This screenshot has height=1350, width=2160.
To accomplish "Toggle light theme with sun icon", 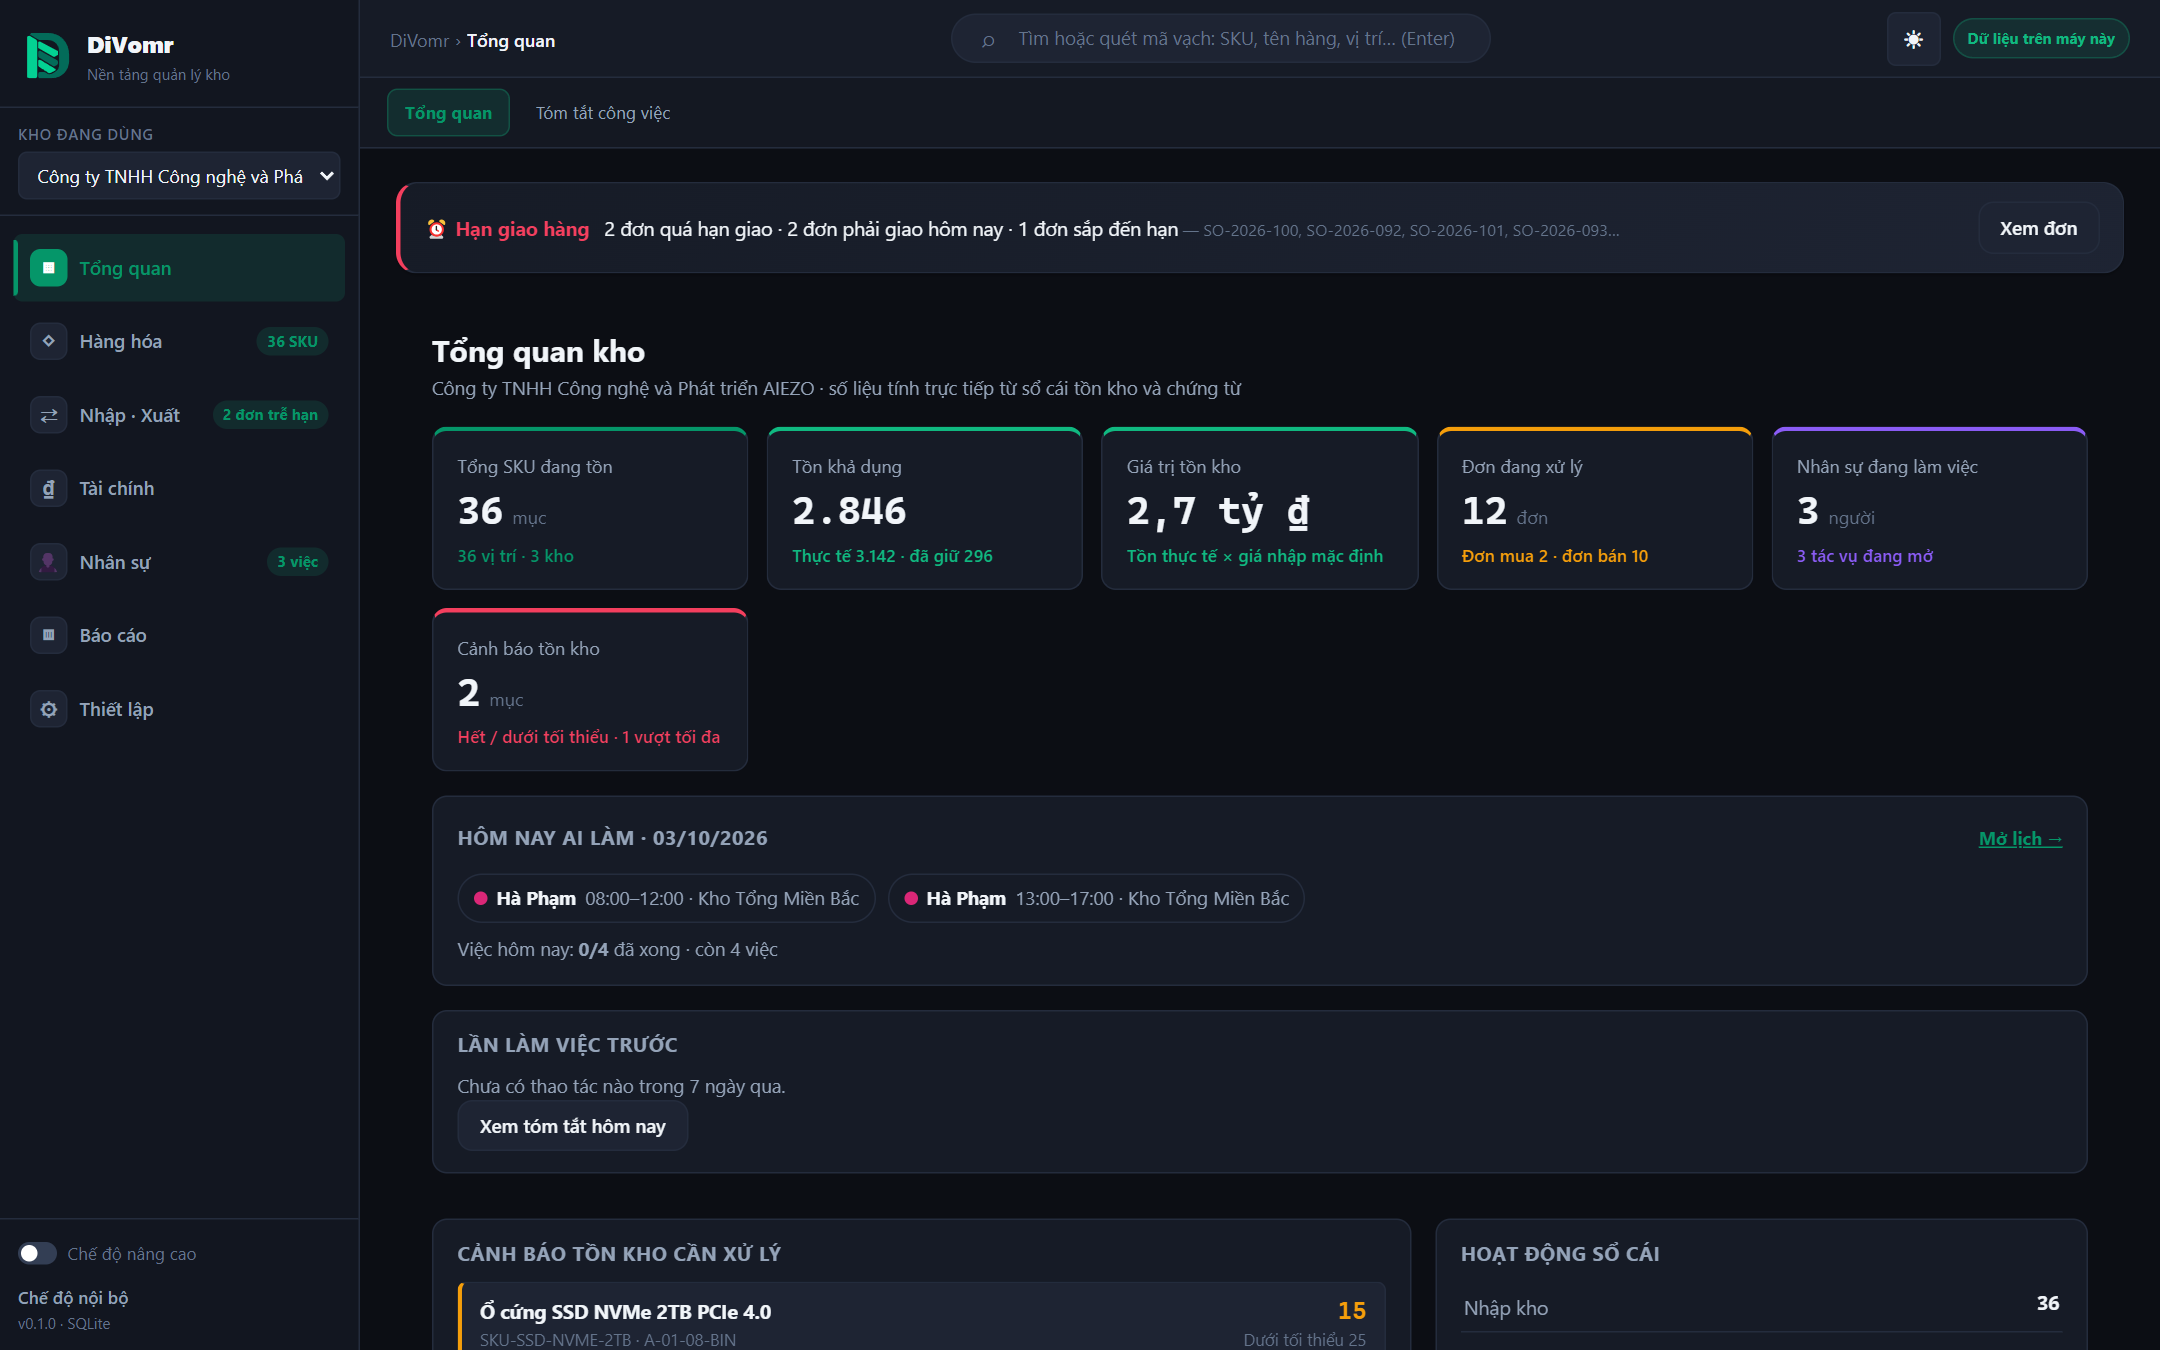I will (1913, 39).
